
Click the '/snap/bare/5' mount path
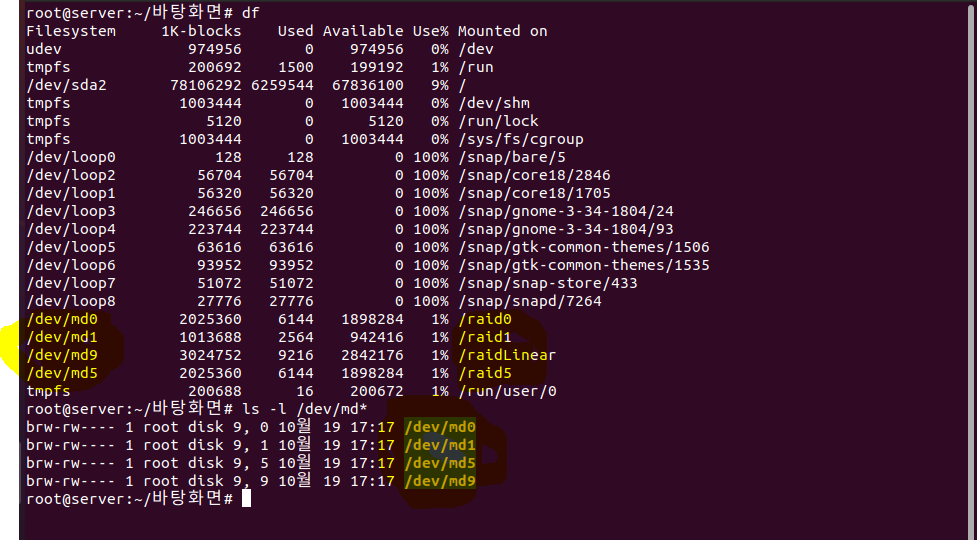(512, 157)
